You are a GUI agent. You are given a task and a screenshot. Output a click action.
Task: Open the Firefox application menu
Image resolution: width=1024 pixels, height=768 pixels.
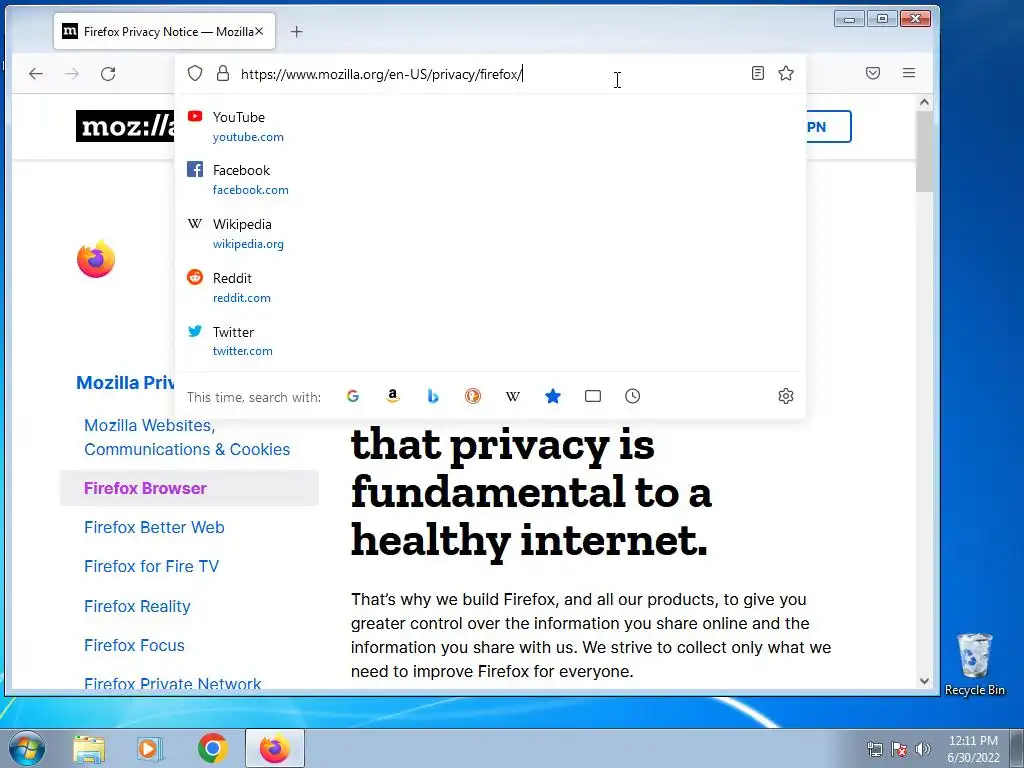(908, 73)
